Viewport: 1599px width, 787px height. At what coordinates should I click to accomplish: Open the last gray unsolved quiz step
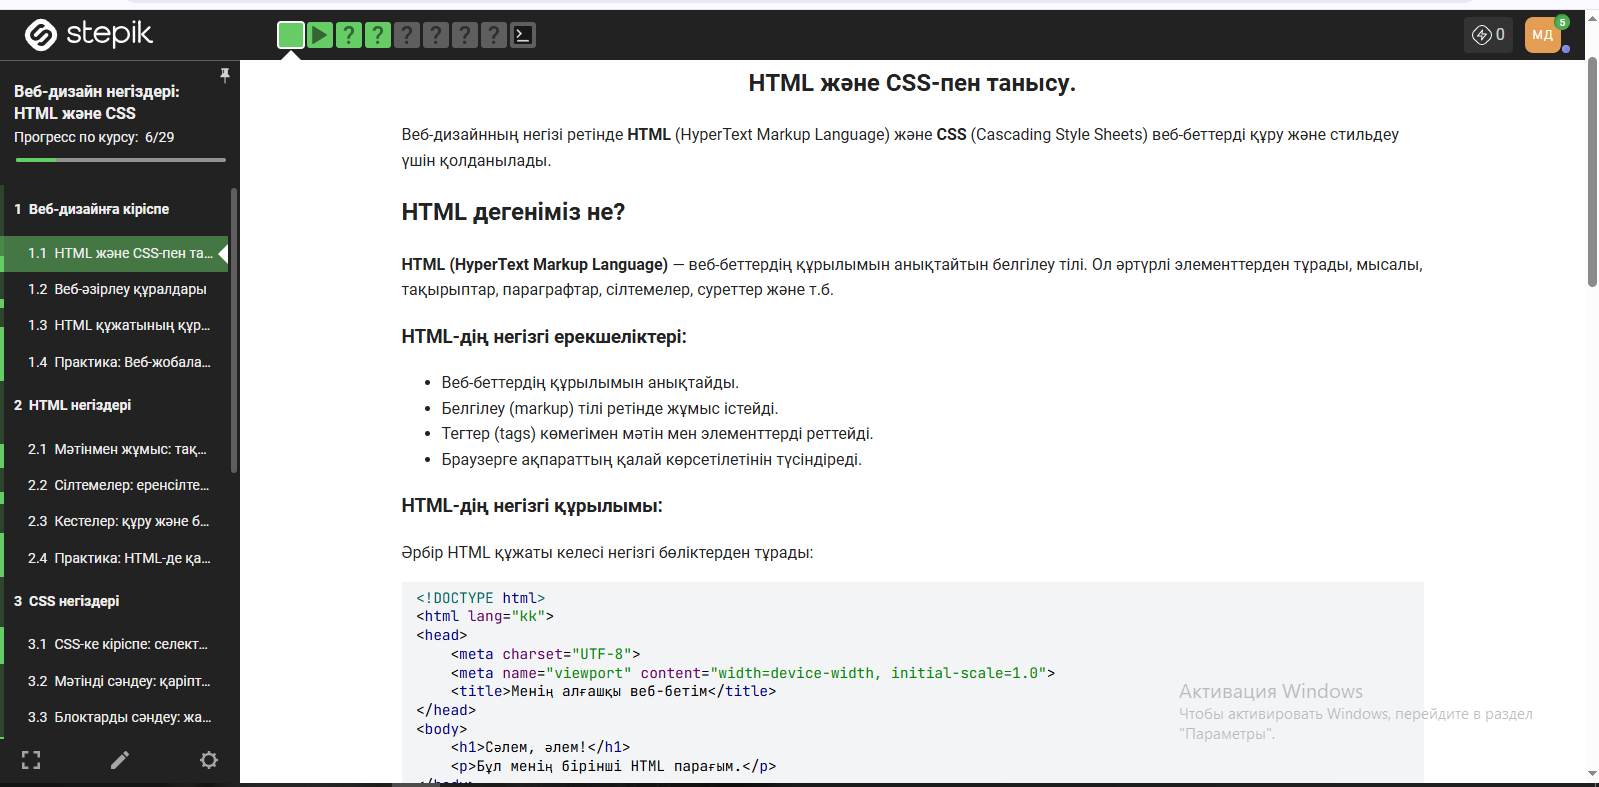[494, 36]
